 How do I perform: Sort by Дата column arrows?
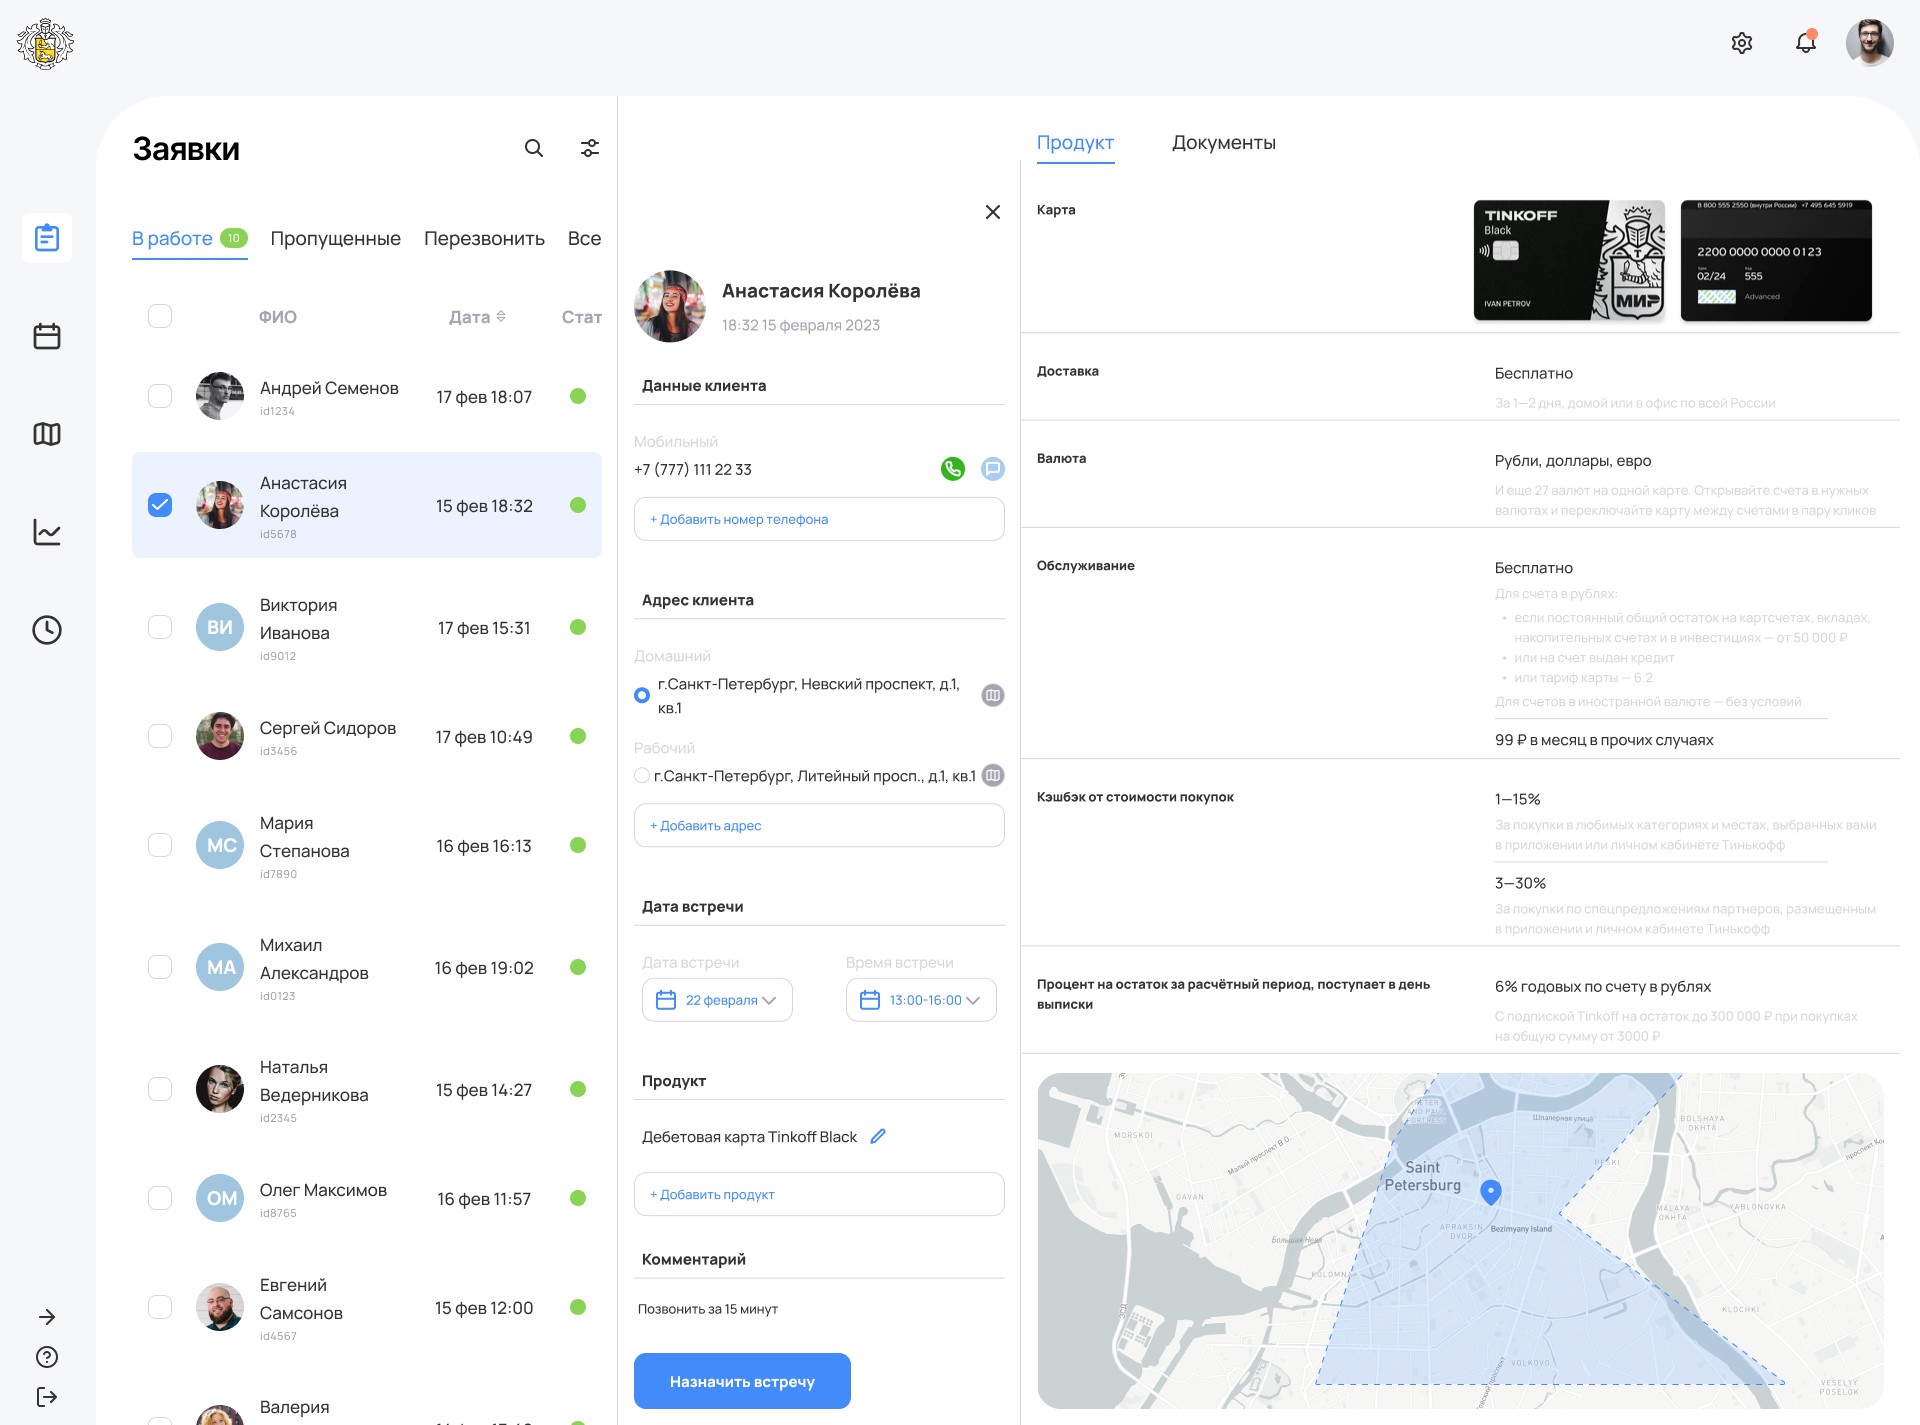point(501,316)
